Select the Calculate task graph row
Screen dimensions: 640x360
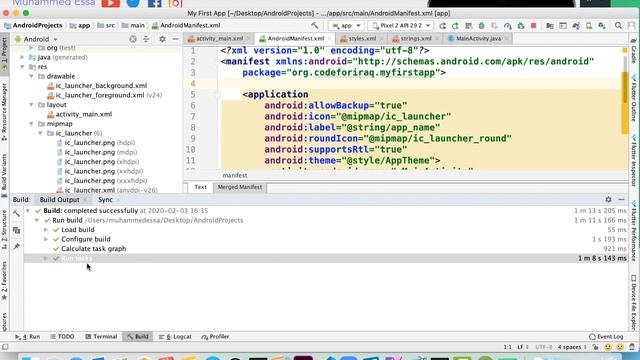point(325,249)
